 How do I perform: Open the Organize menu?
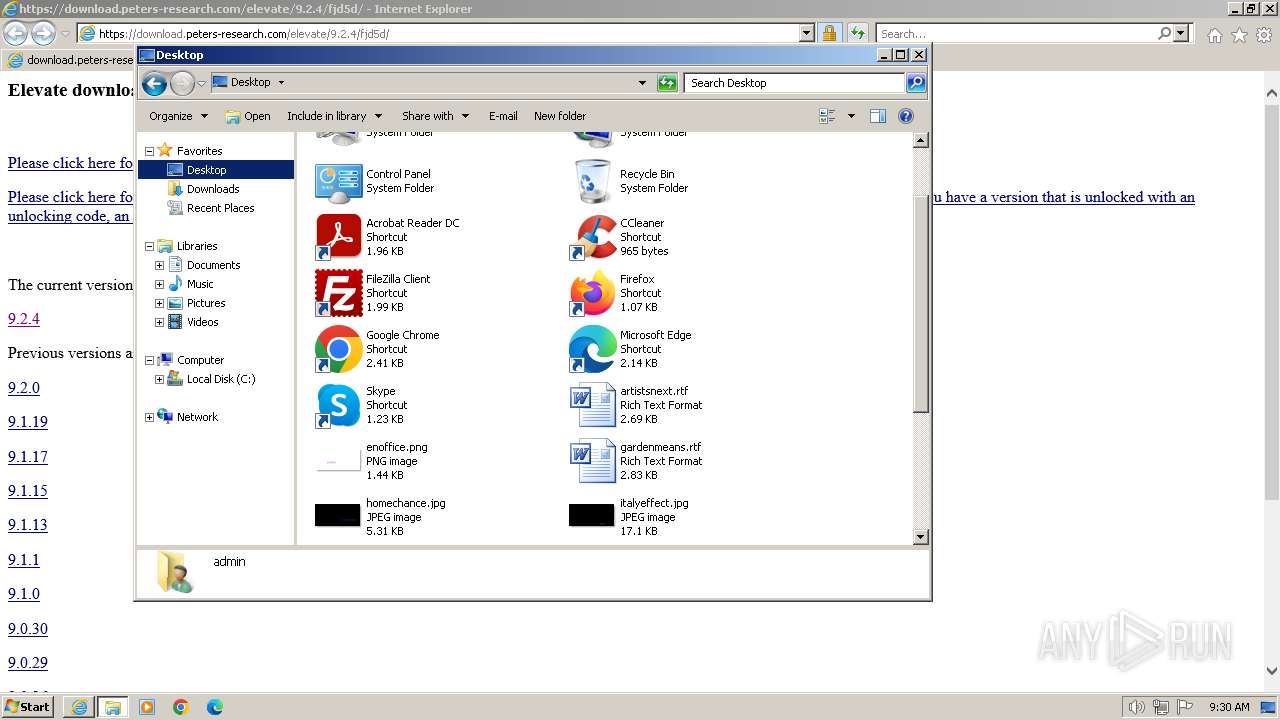(x=178, y=116)
